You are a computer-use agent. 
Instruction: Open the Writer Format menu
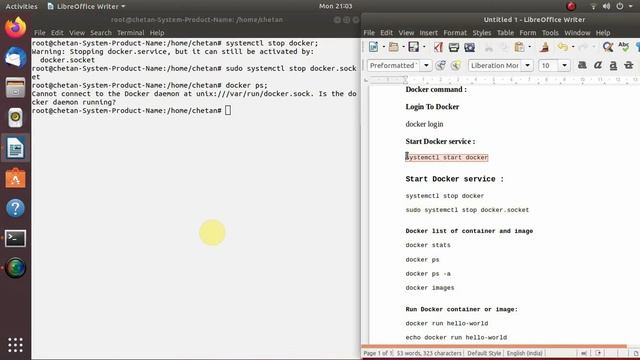455,33
